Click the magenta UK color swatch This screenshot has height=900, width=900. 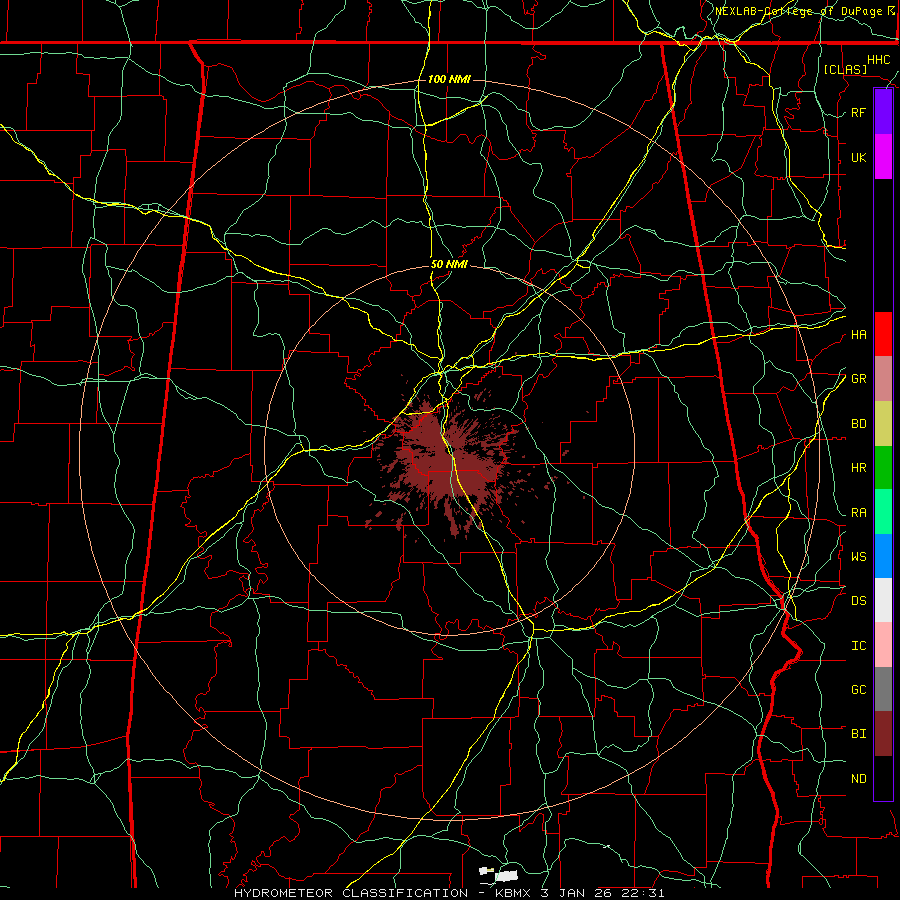[883, 157]
